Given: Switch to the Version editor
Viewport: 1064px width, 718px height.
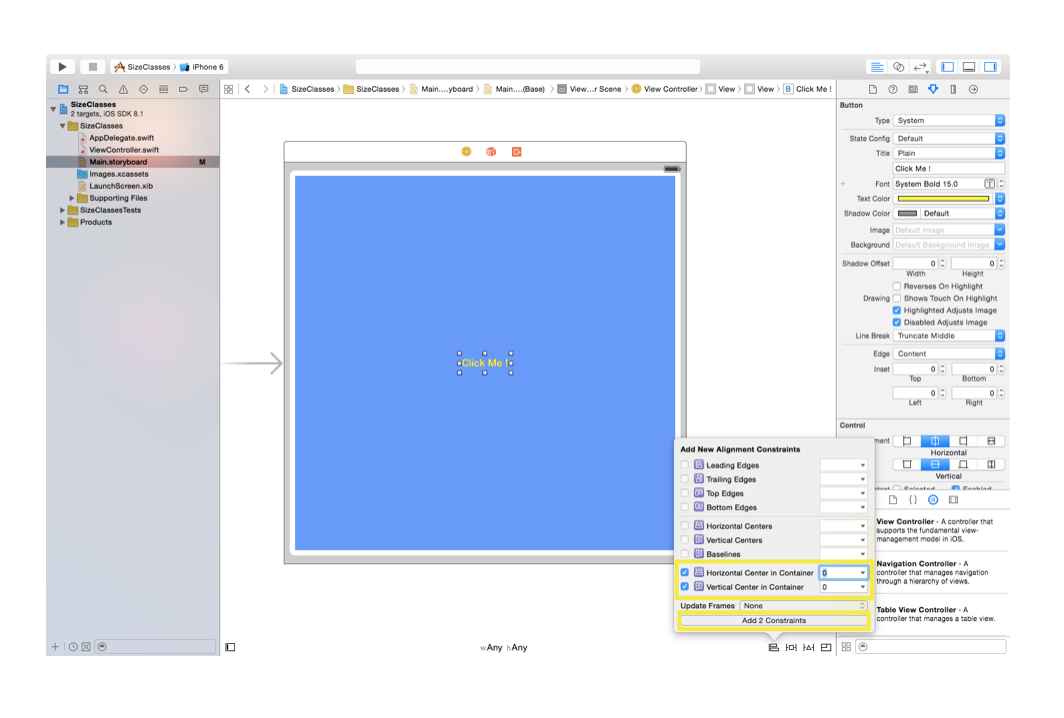Looking at the screenshot, I should click(x=920, y=67).
